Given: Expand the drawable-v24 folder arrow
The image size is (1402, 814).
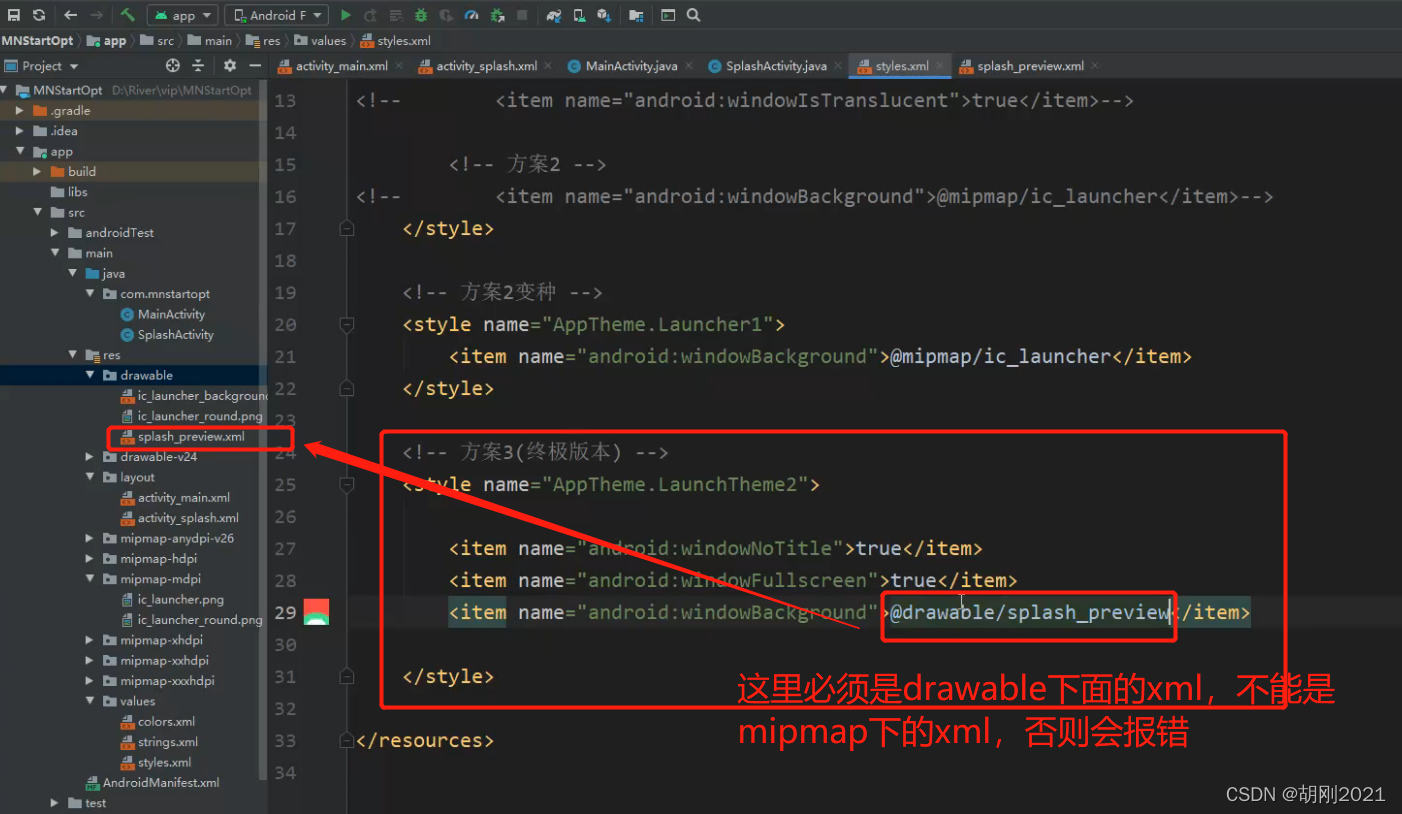Looking at the screenshot, I should 90,457.
